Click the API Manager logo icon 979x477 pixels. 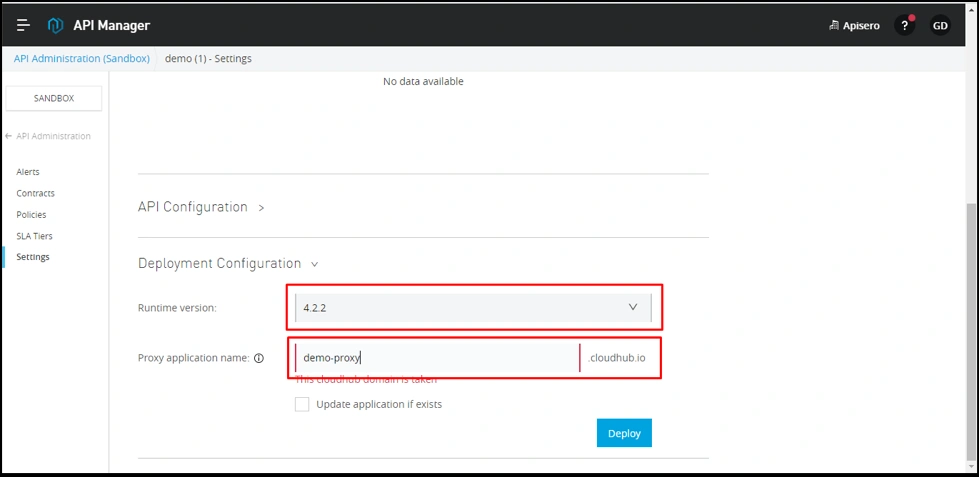[x=56, y=25]
